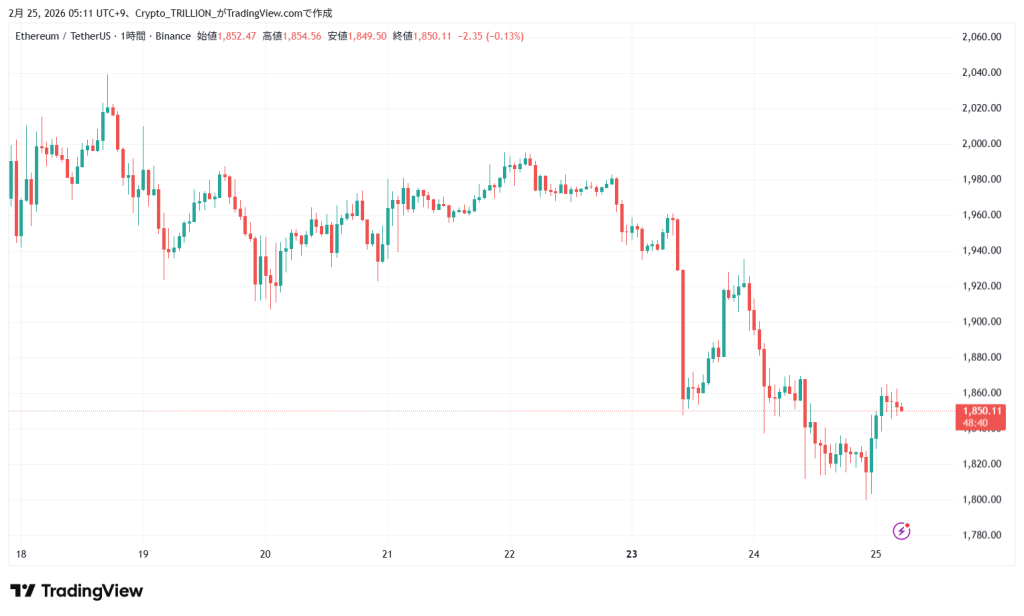Click the price change −2.35 (−0.13%) text
This screenshot has height=616, width=1024.
pyautogui.click(x=490, y=36)
